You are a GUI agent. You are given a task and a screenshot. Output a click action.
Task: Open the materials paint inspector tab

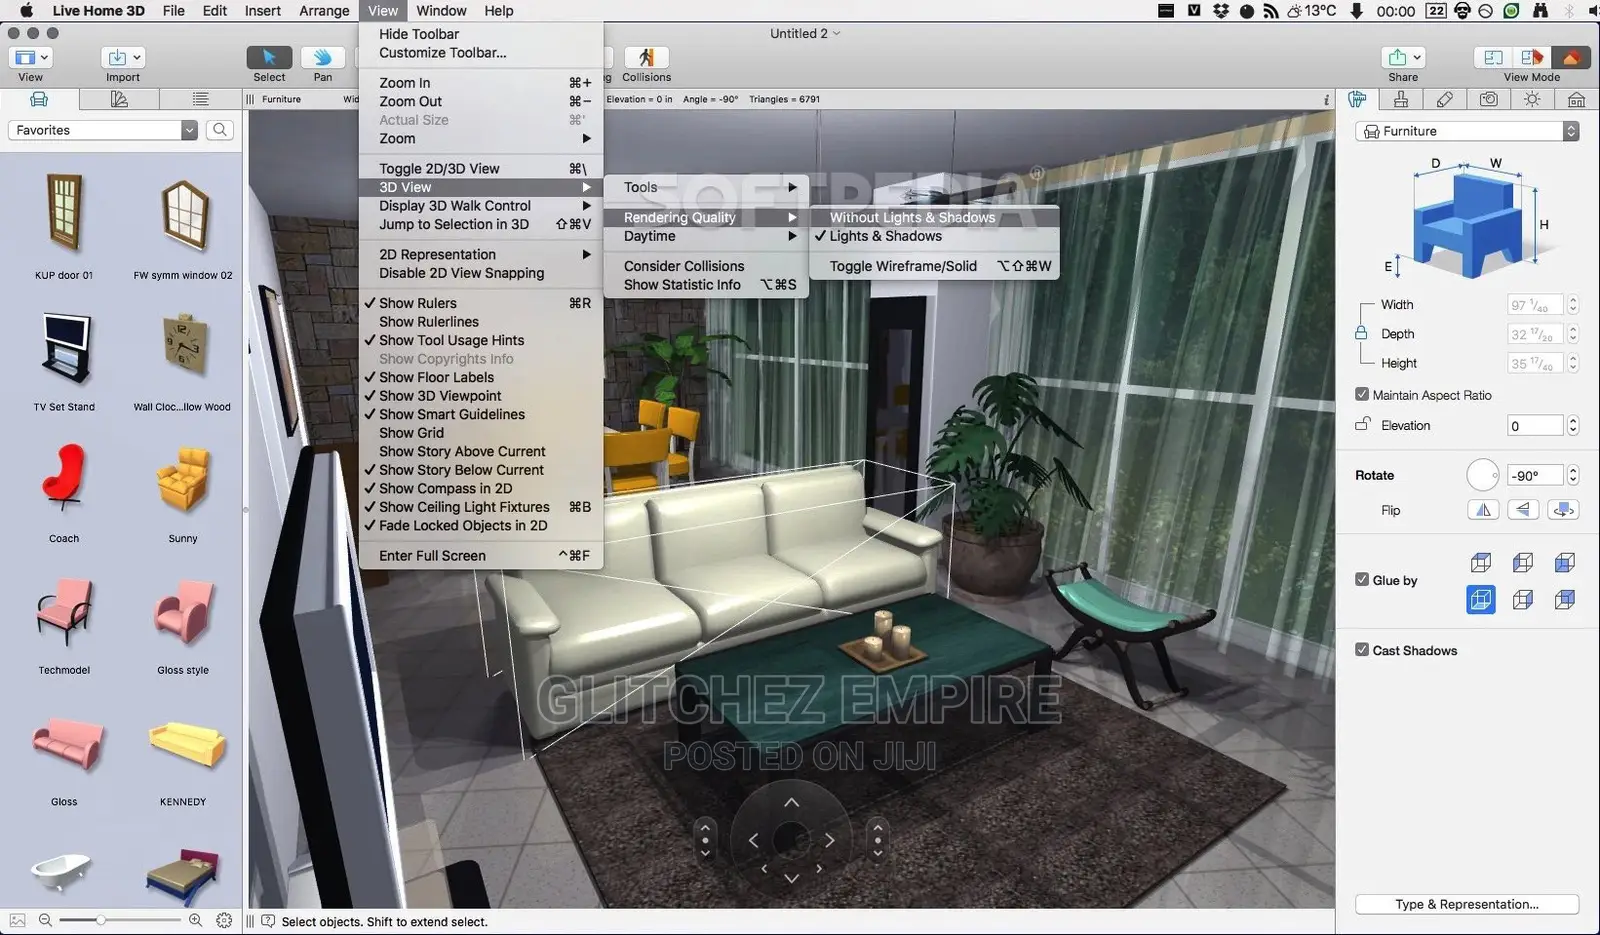(x=1445, y=99)
